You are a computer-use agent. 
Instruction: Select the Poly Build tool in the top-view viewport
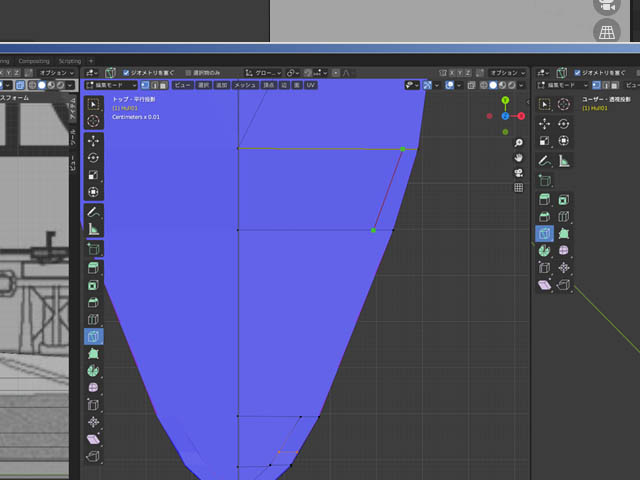pyautogui.click(x=93, y=353)
